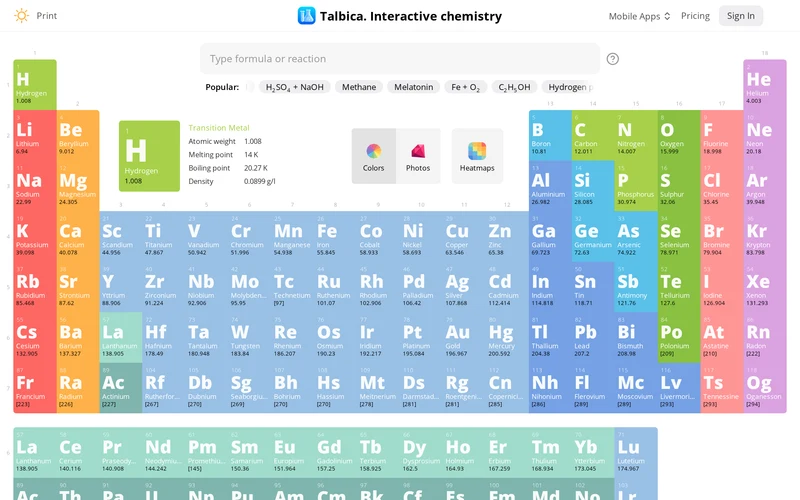Open the help question mark icon
Screen dimensions: 800x500
pyautogui.click(x=612, y=59)
